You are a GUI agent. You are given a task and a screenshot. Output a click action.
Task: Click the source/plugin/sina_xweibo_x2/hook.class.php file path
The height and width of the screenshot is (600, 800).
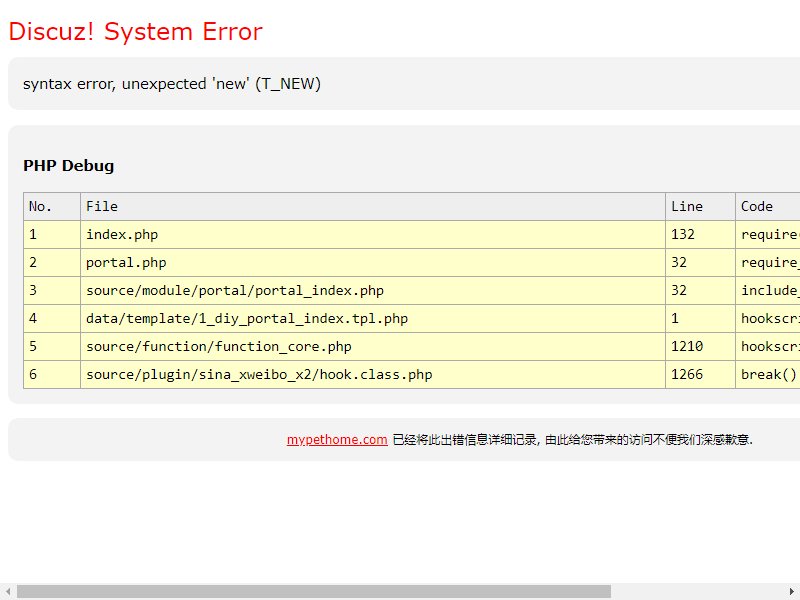tap(259, 375)
